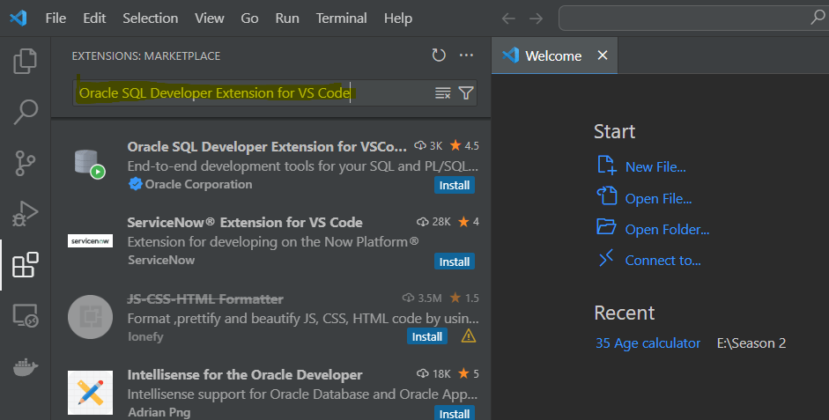Refresh the extensions marketplace list
This screenshot has width=829, height=420.
[x=439, y=56]
